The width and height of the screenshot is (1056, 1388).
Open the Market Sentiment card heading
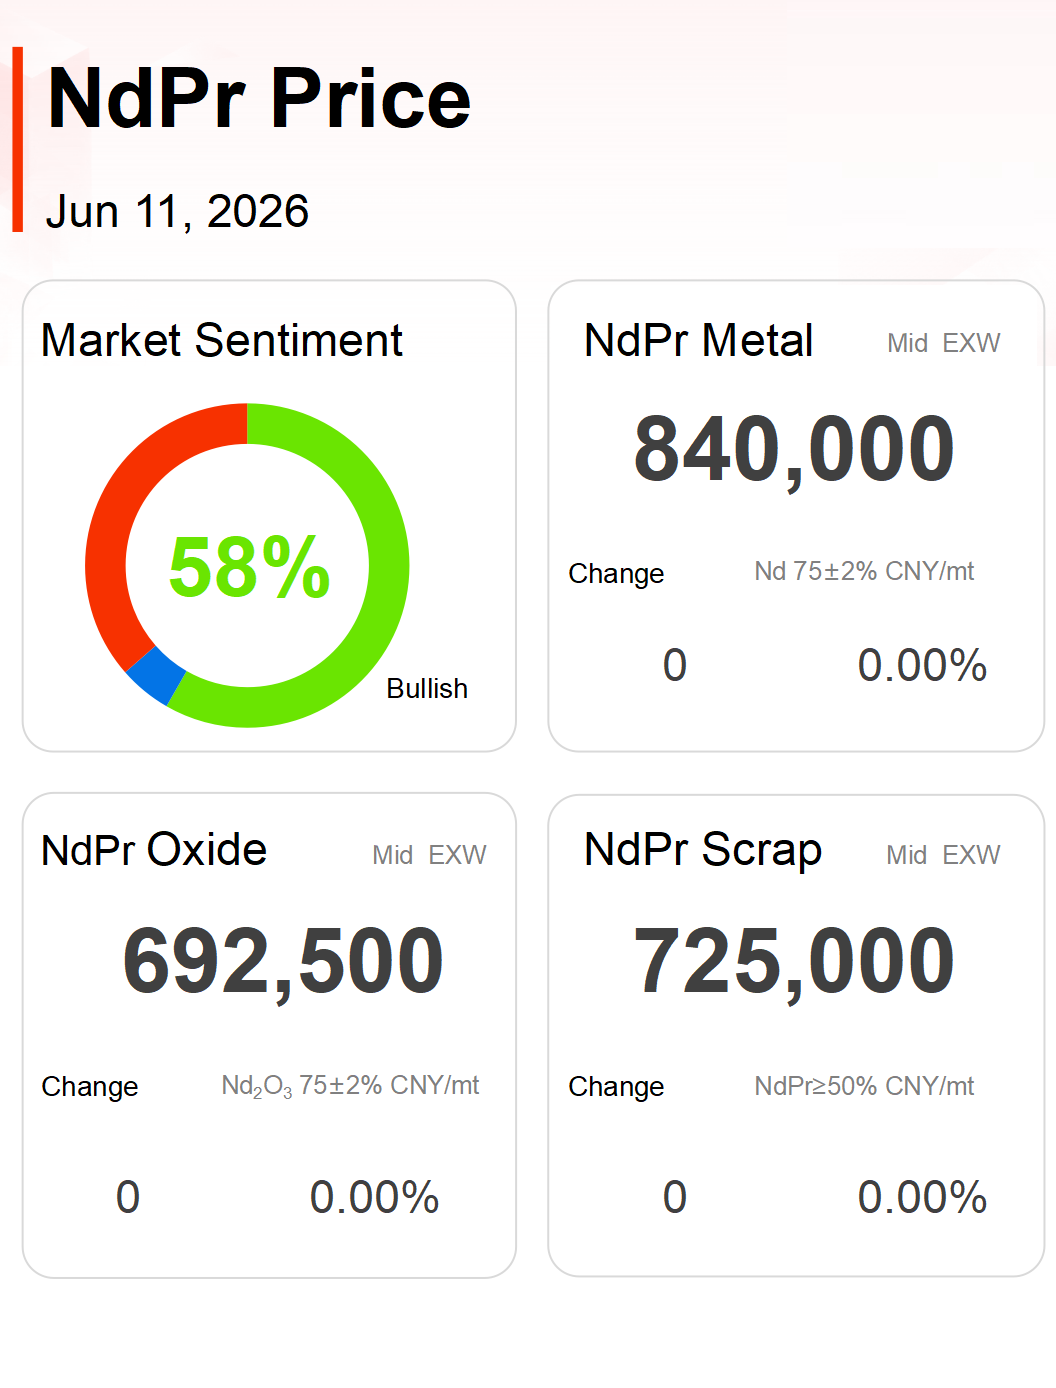click(x=222, y=340)
